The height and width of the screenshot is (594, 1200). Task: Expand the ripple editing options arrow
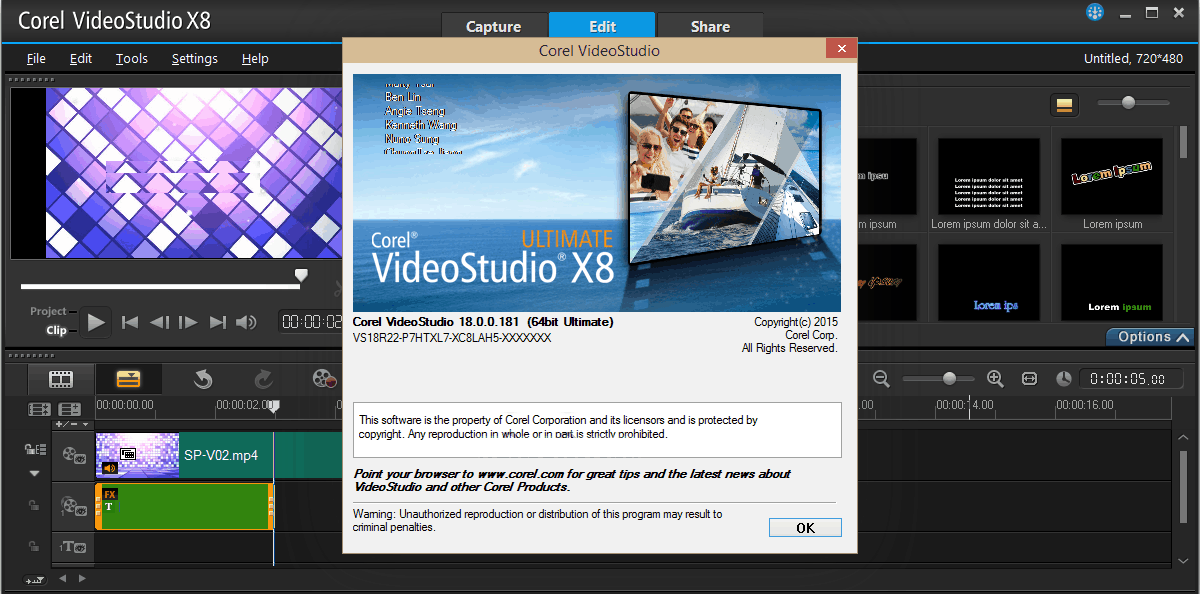34,473
